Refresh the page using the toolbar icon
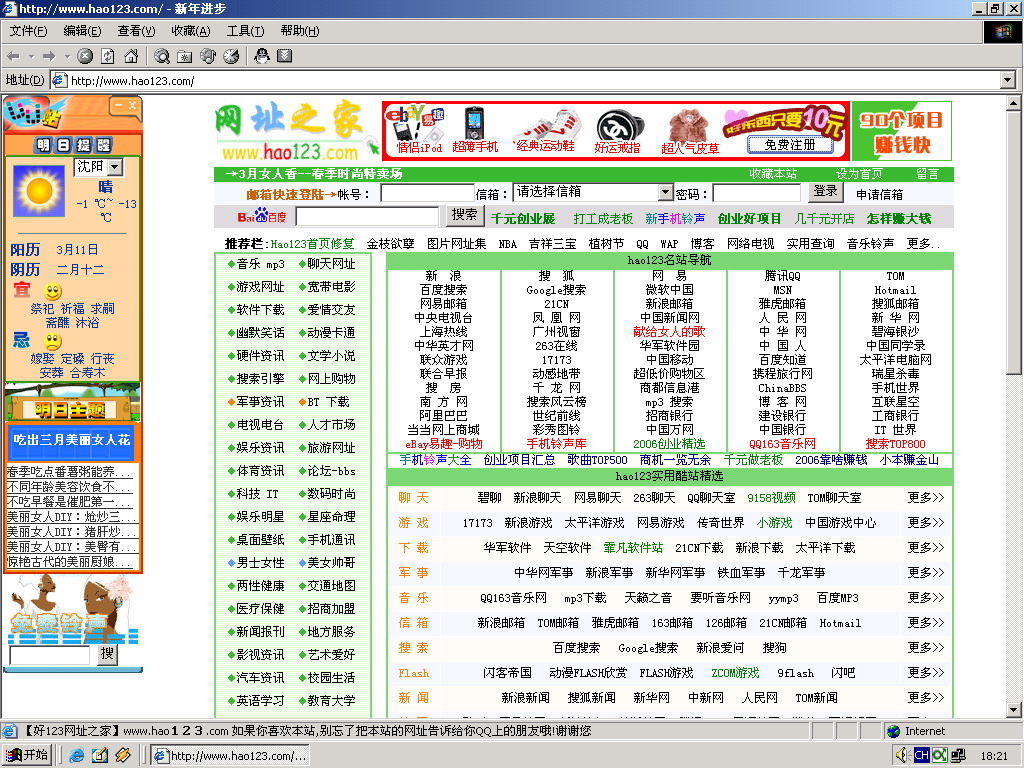This screenshot has width=1024, height=768. [108, 57]
